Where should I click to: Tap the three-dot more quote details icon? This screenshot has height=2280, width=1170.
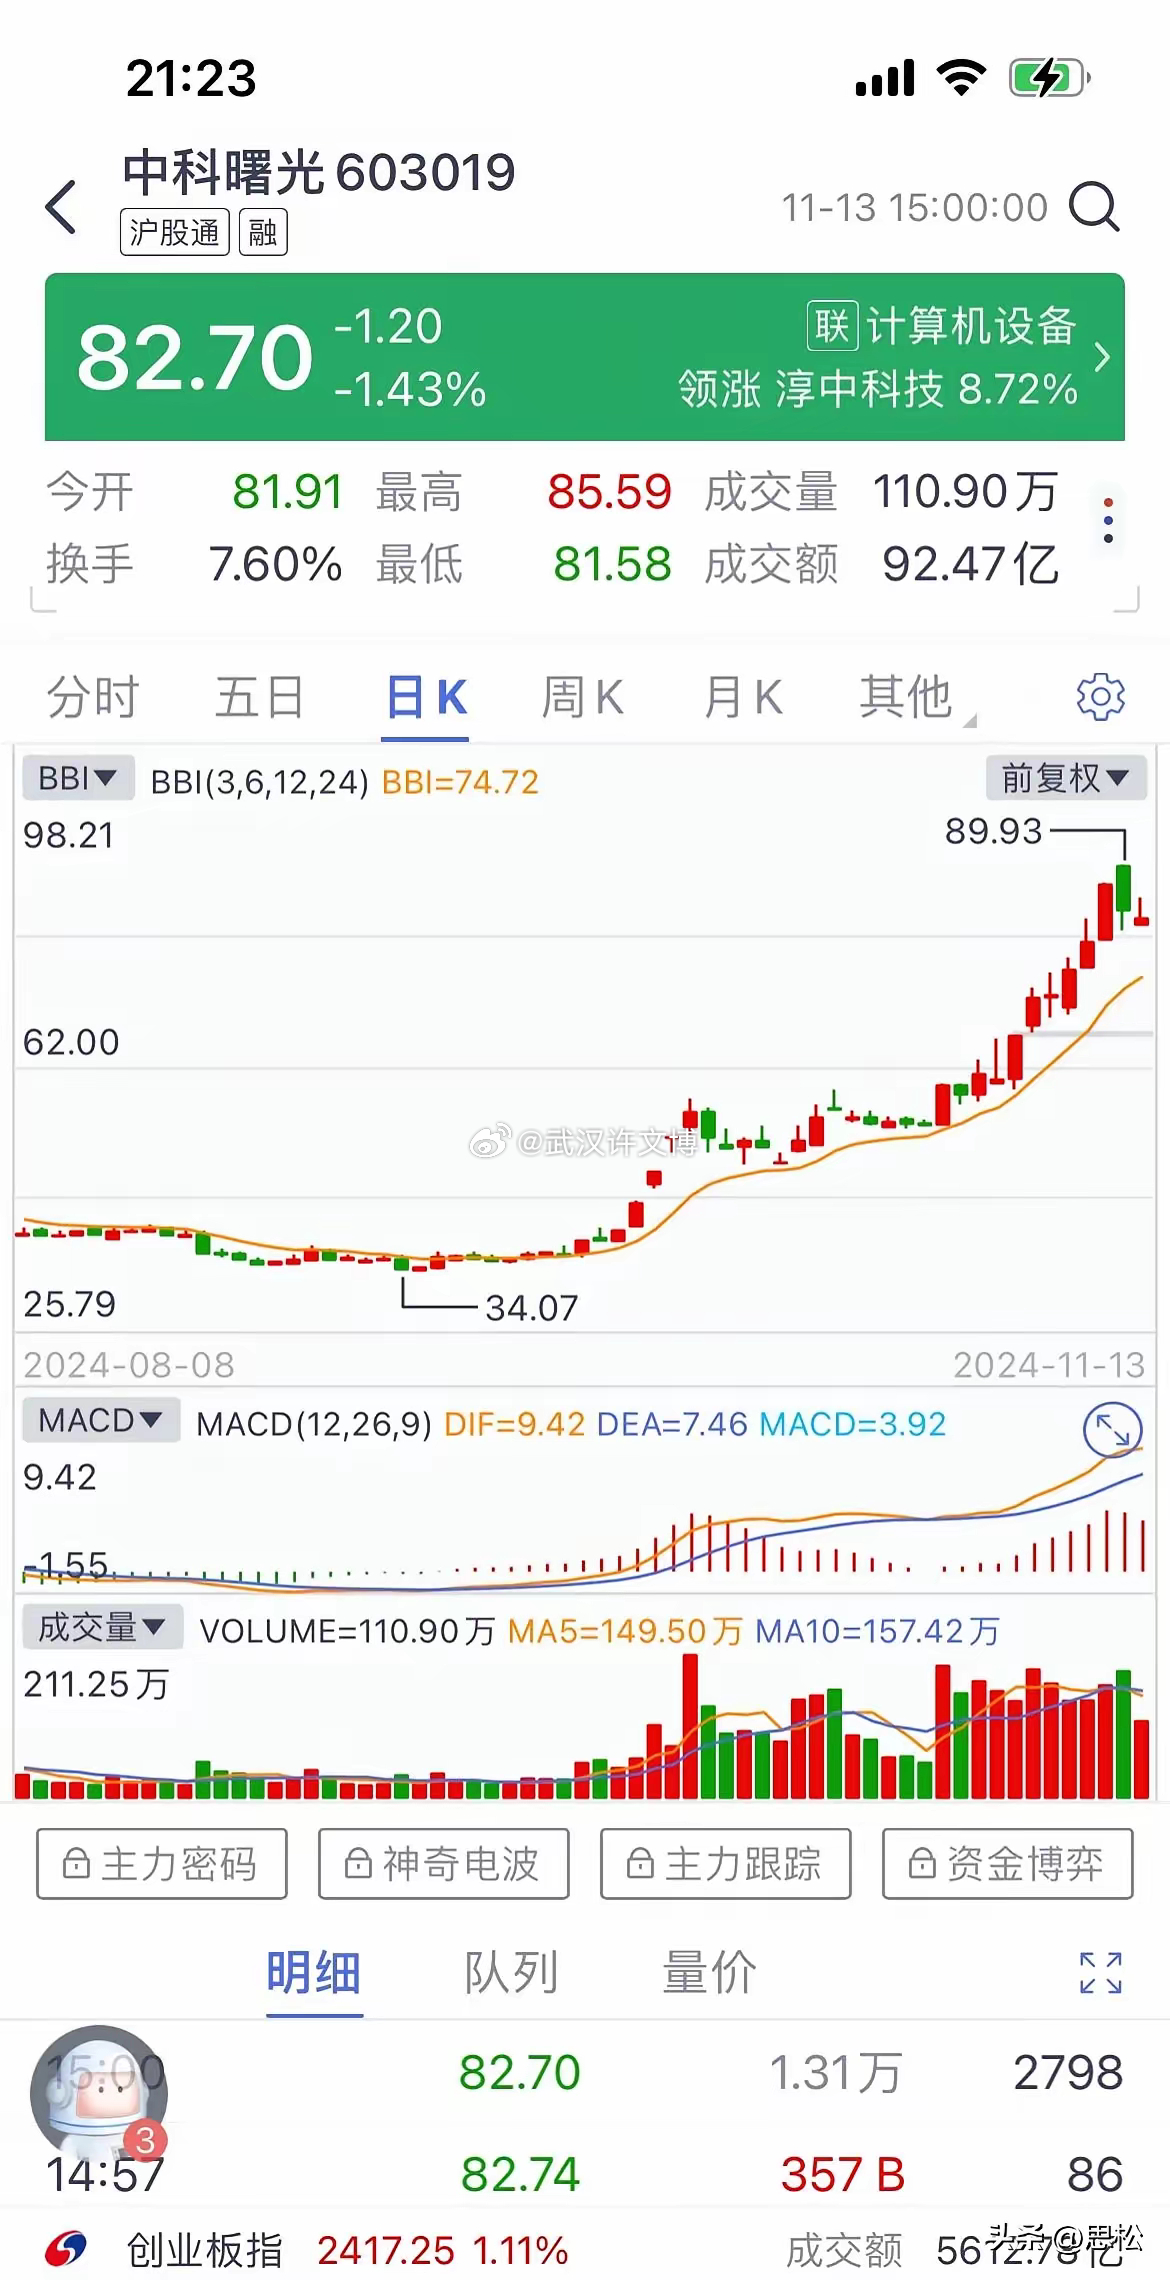[1108, 520]
